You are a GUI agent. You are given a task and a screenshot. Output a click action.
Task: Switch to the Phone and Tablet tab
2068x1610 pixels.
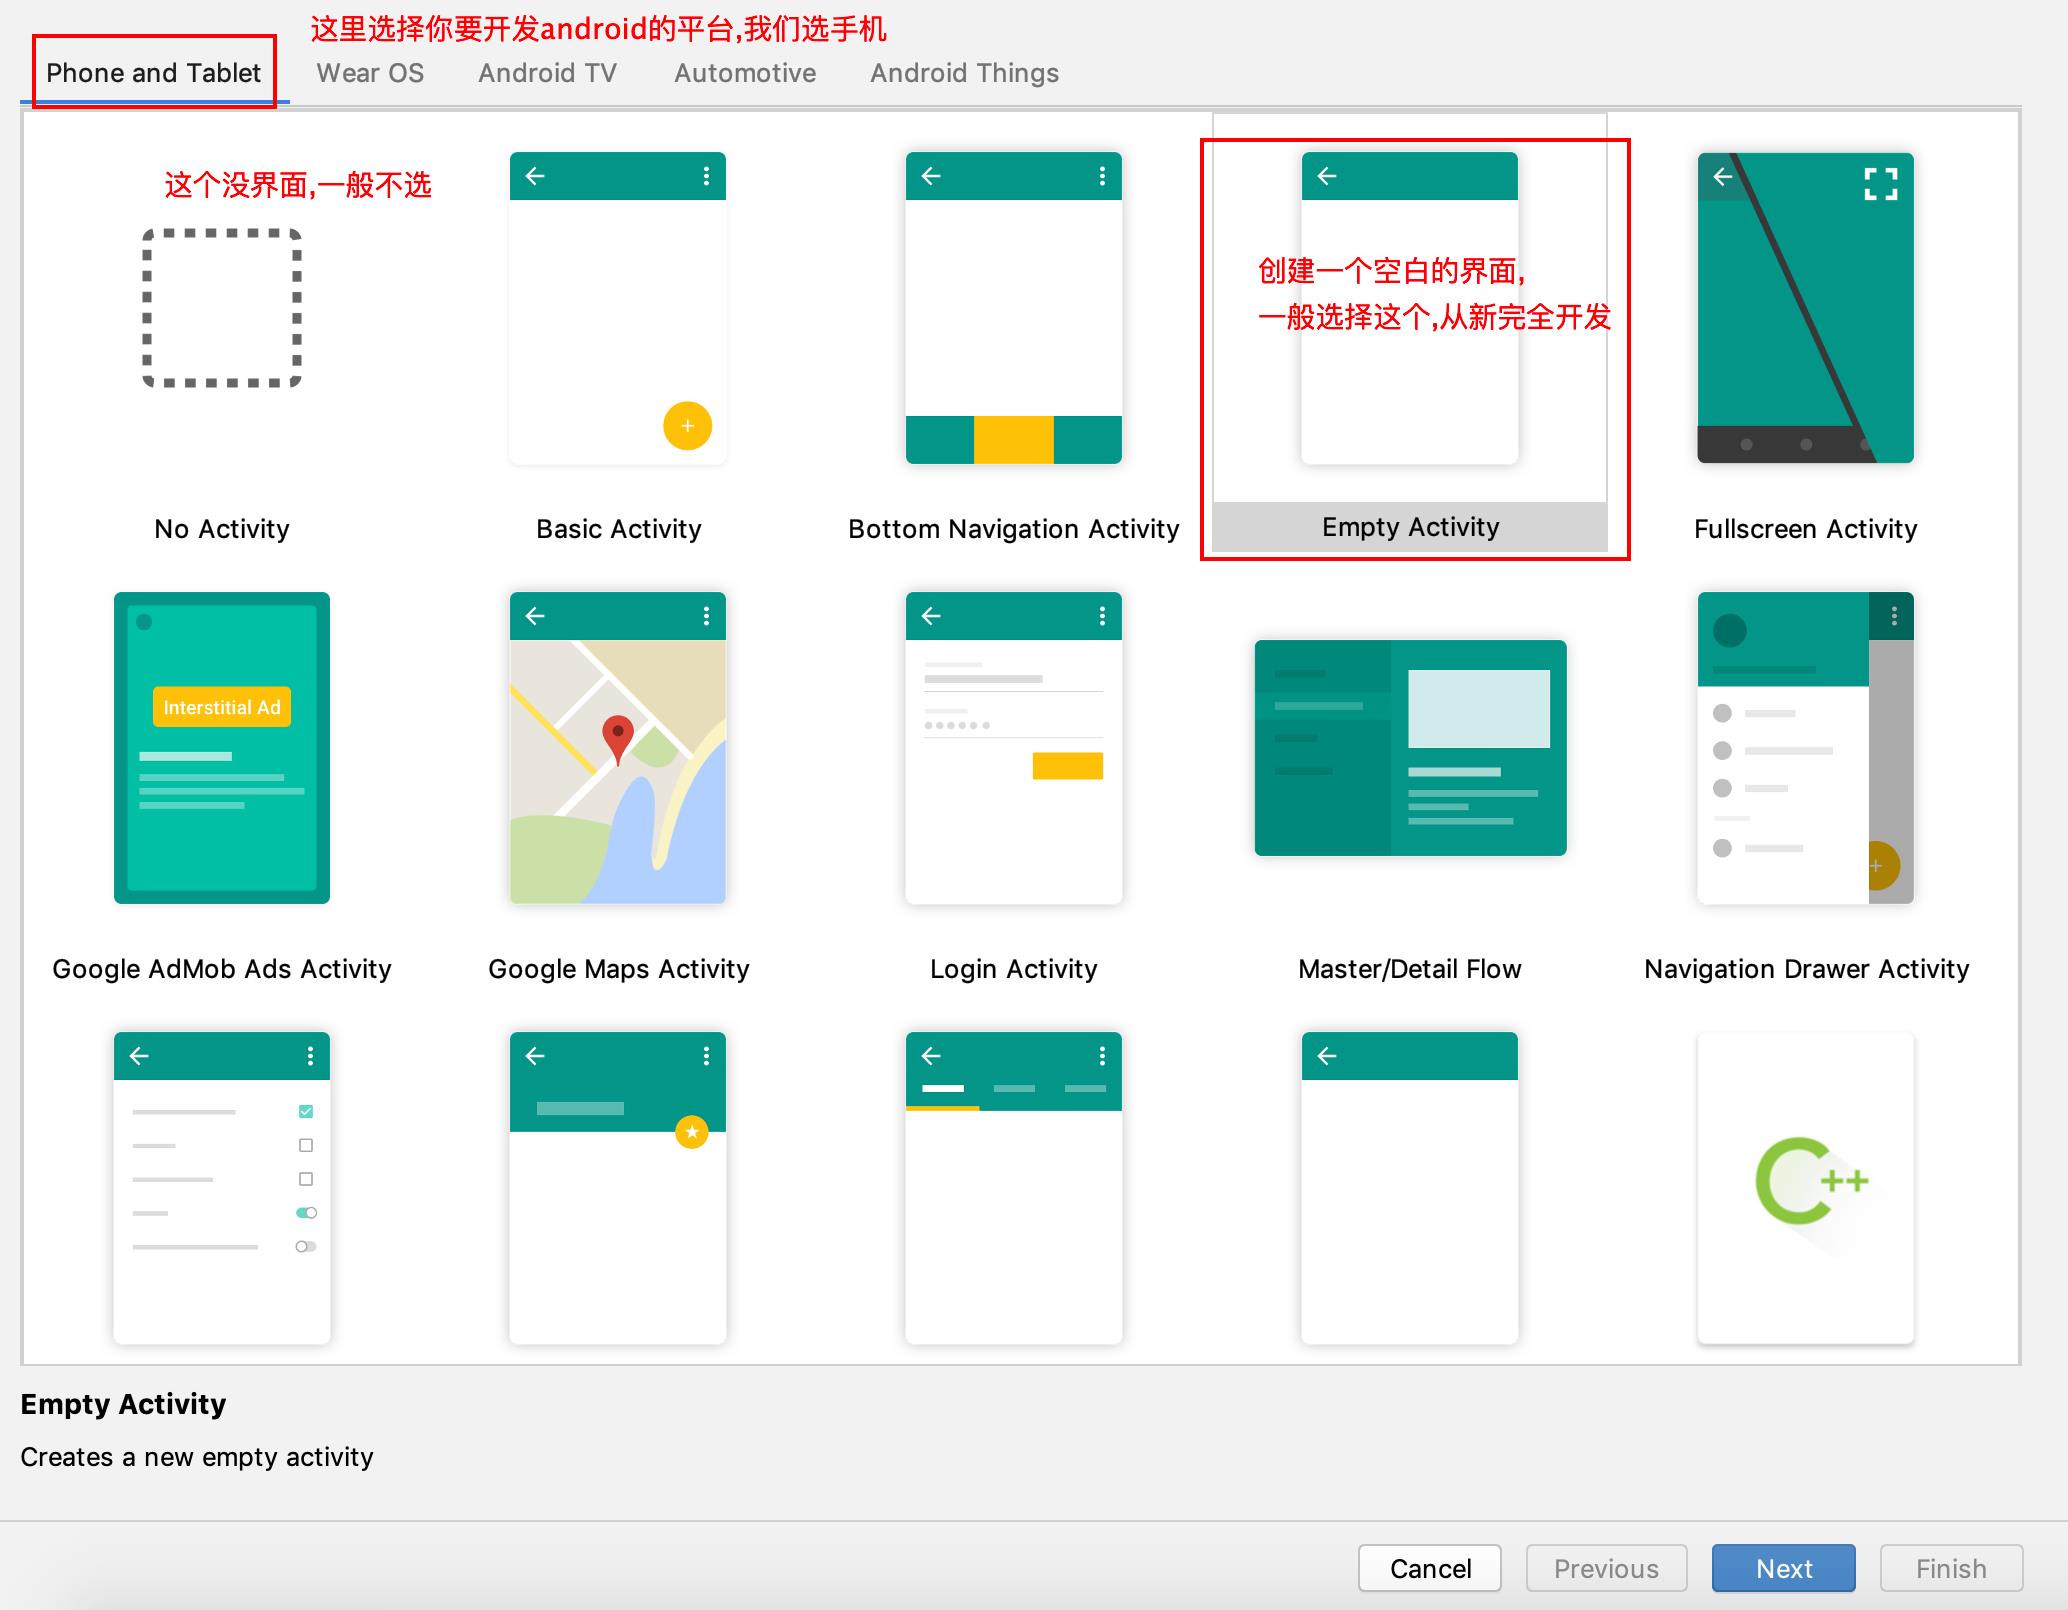154,73
